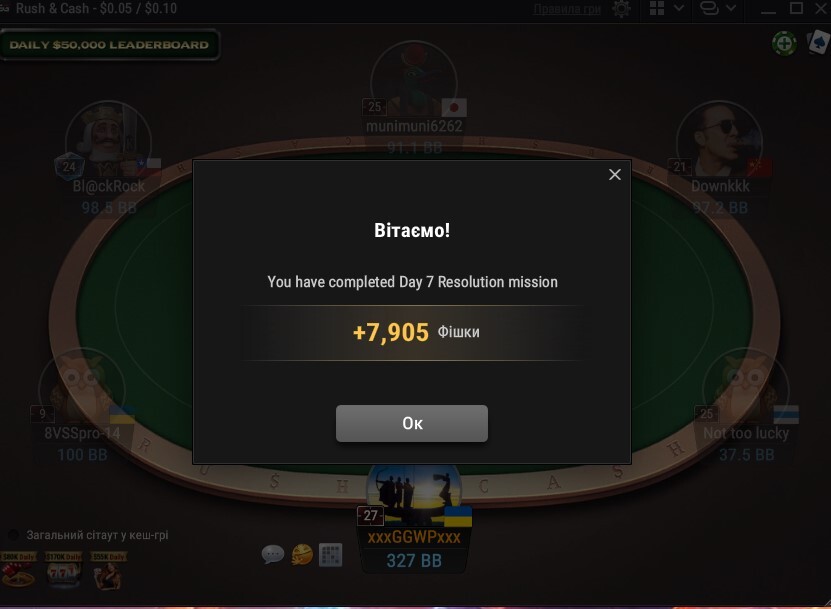The width and height of the screenshot is (831, 609).
Task: Confirm the mission reward with Ок
Action: coord(412,423)
